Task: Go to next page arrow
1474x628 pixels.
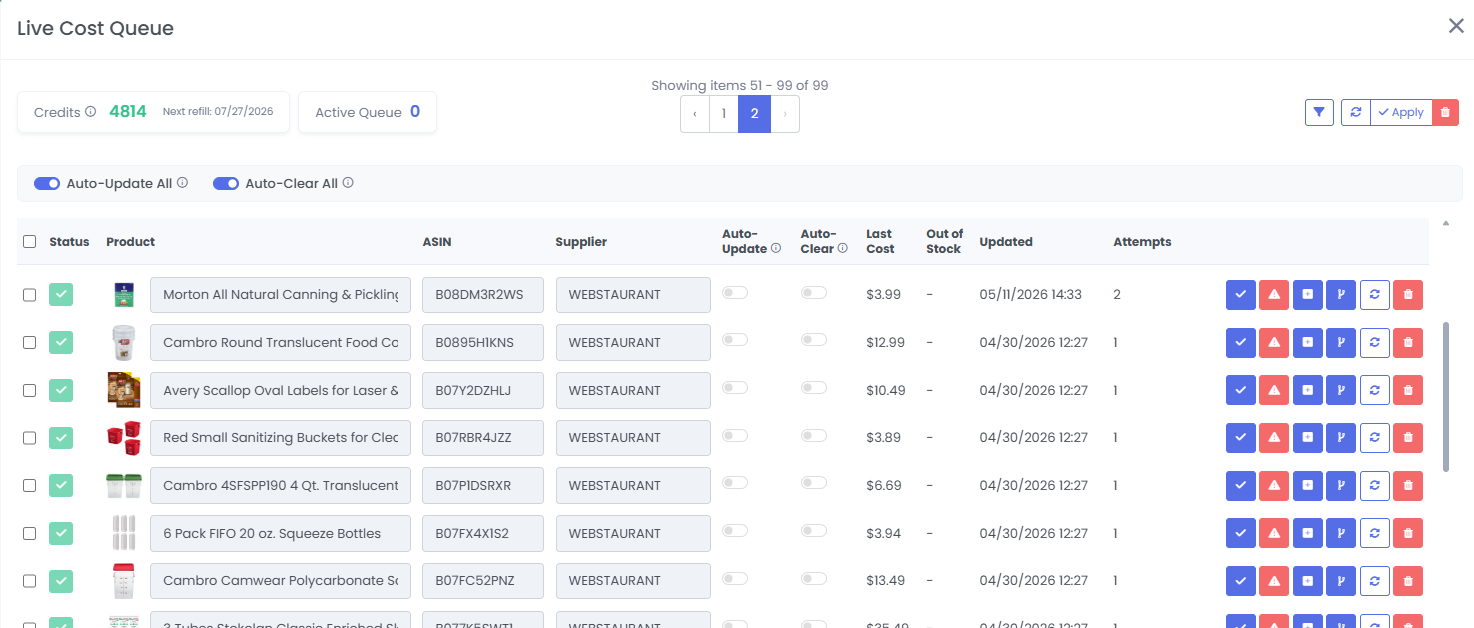Action: tap(785, 114)
